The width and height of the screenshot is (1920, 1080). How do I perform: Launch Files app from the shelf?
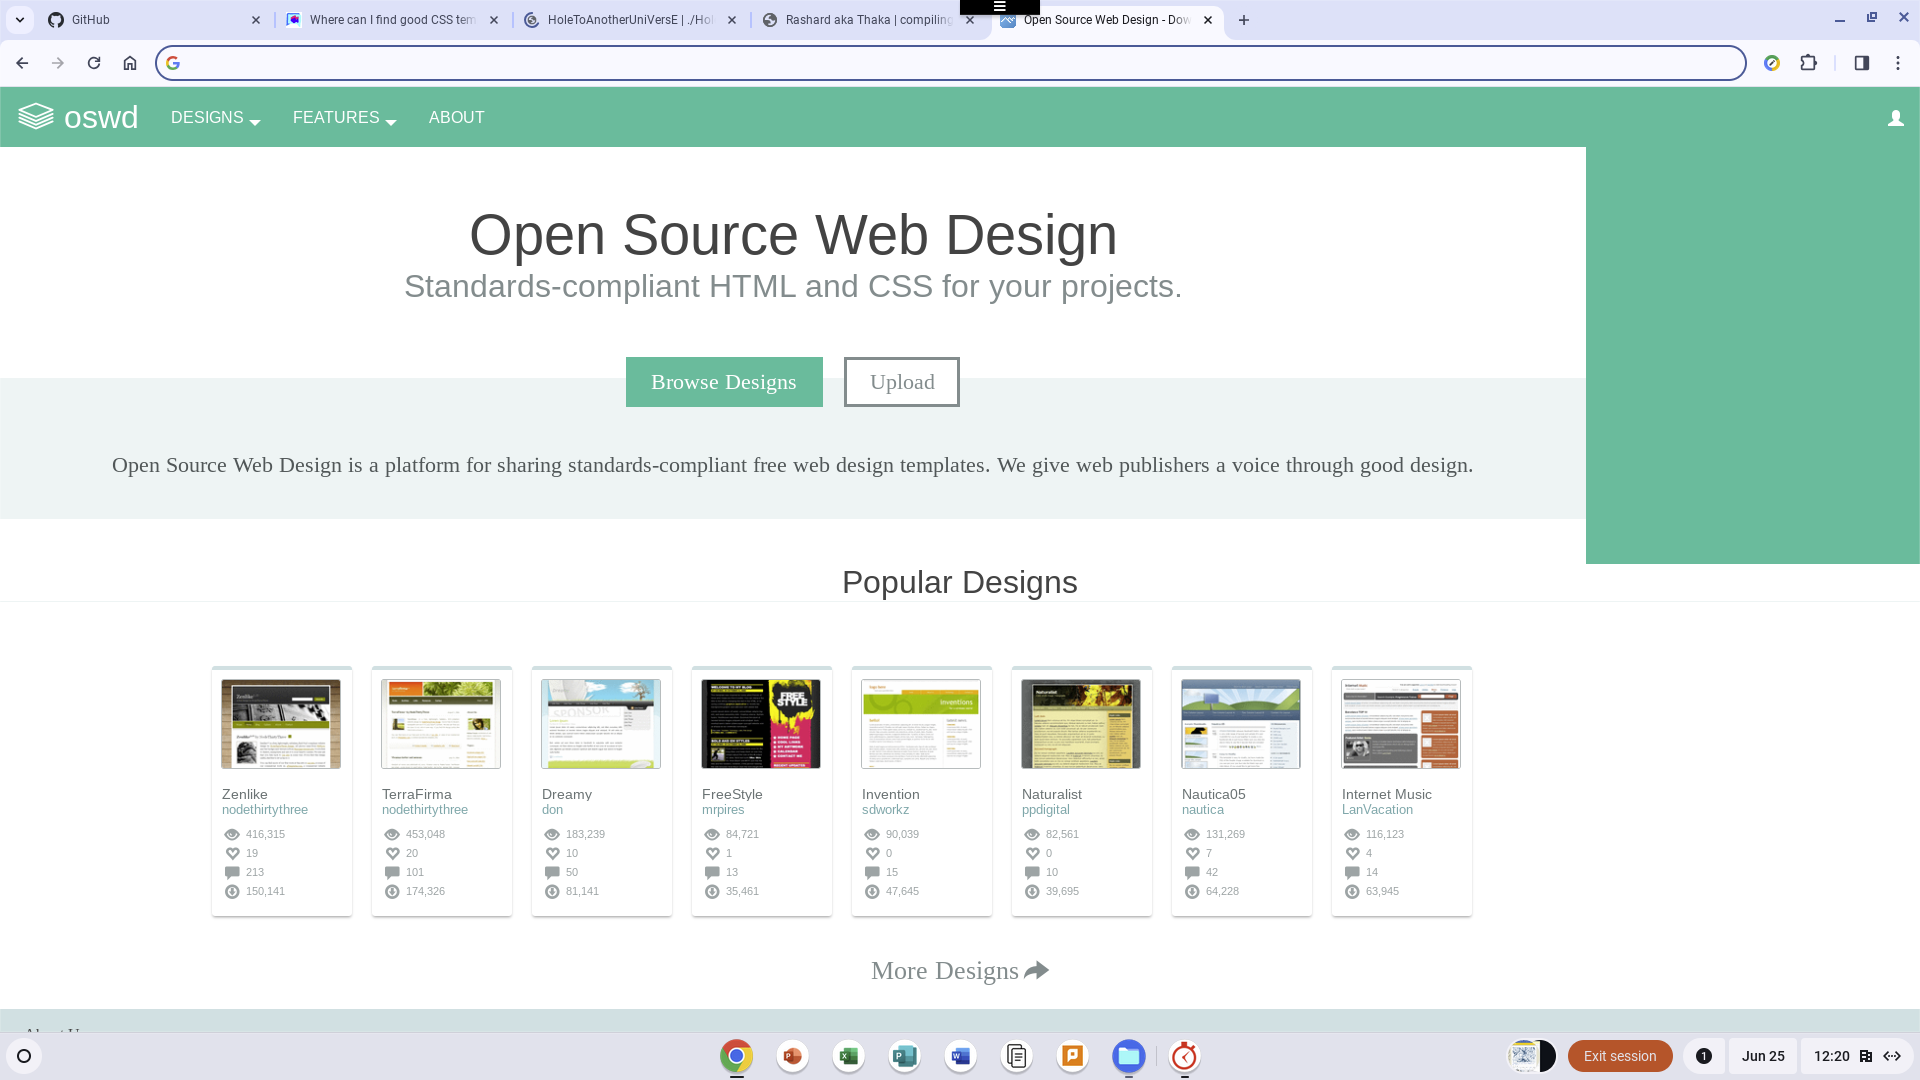[x=1128, y=1056]
